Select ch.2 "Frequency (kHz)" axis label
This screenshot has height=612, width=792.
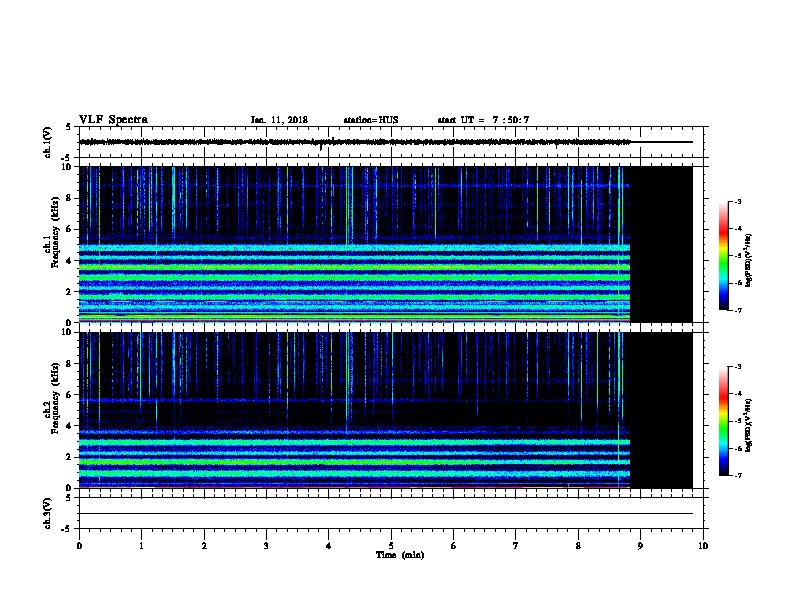click(55, 398)
